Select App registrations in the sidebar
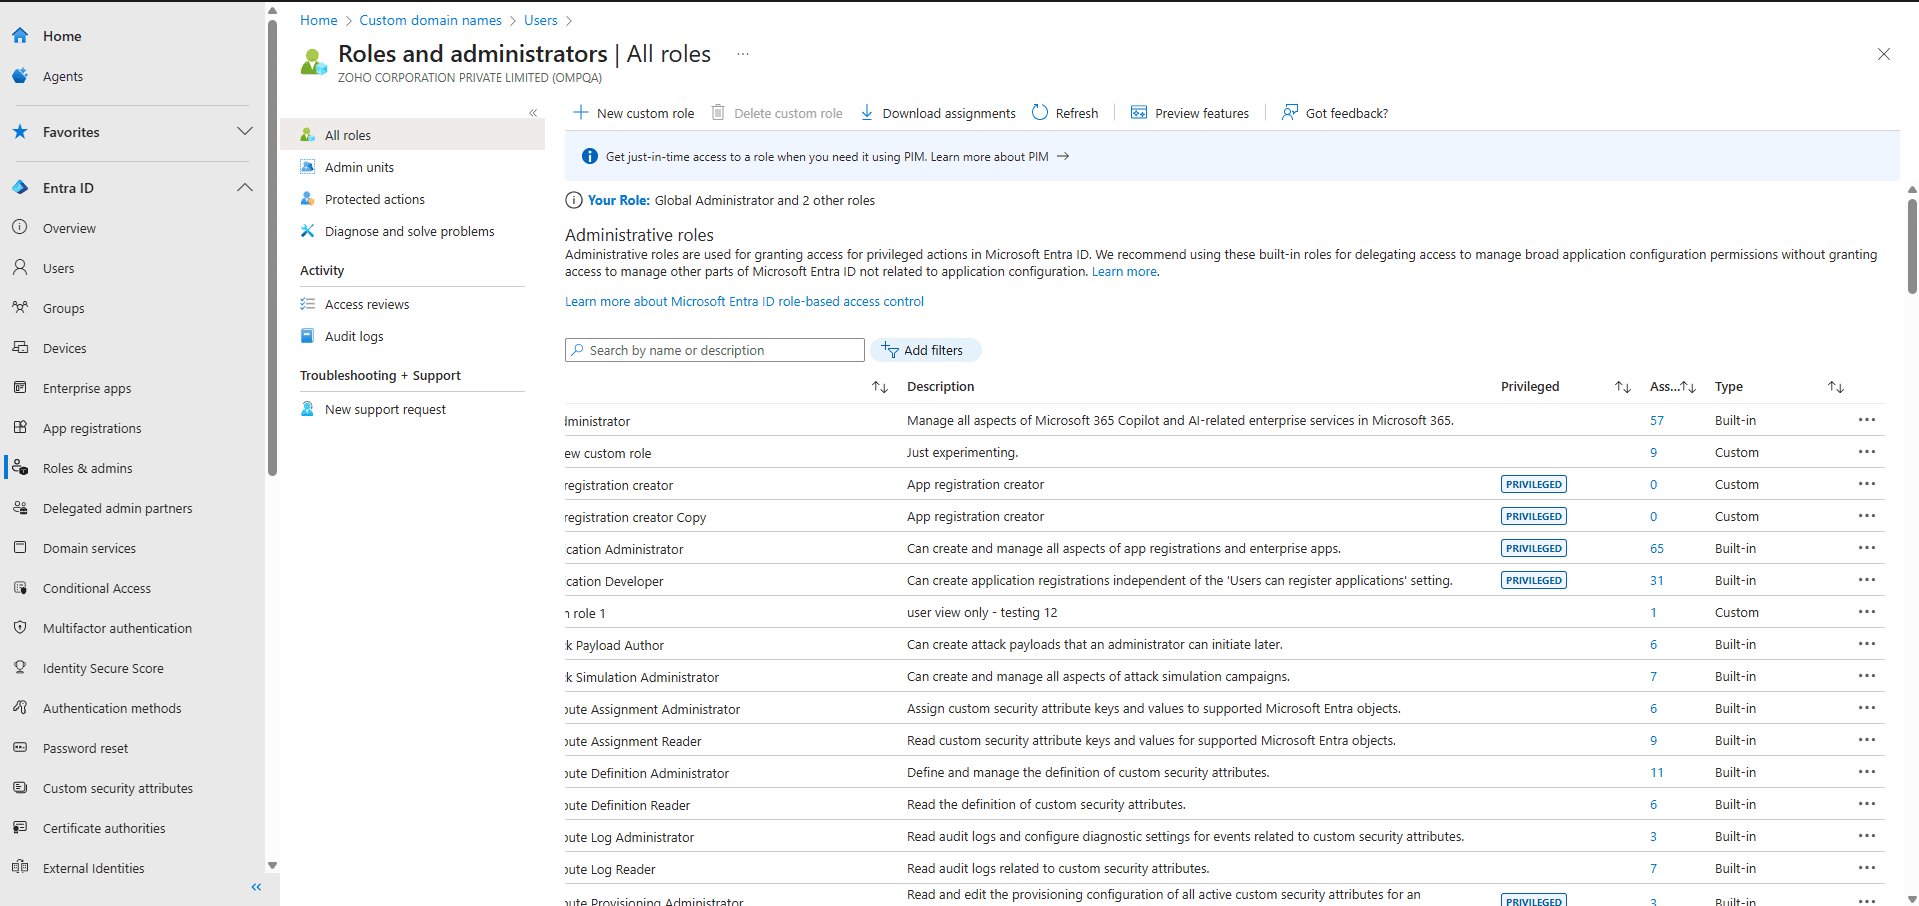 [92, 427]
